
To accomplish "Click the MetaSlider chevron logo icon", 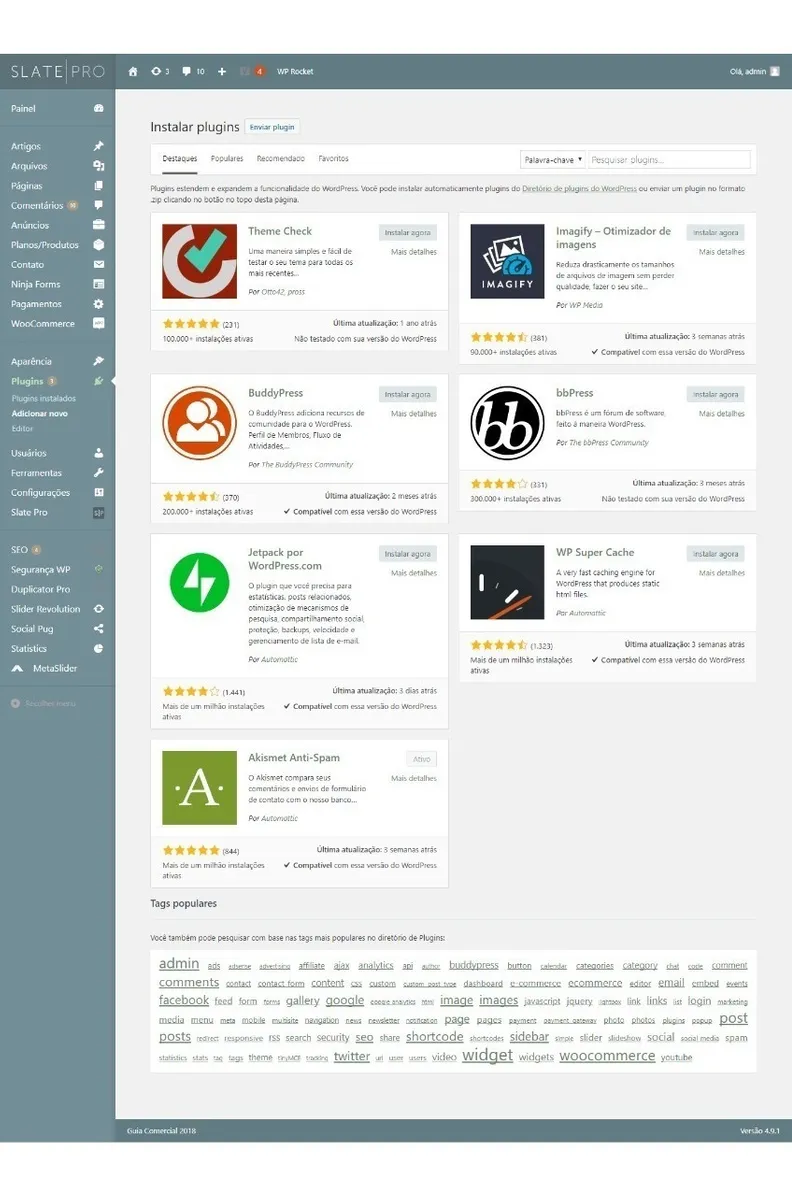I will (x=17, y=668).
